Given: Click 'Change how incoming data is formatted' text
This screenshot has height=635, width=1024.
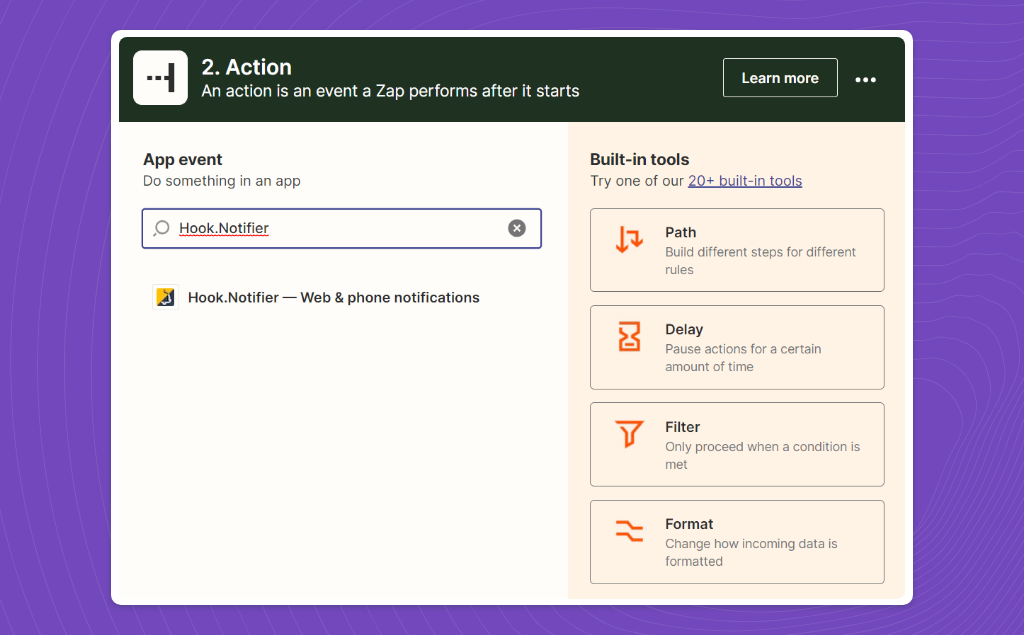Looking at the screenshot, I should click(x=751, y=553).
